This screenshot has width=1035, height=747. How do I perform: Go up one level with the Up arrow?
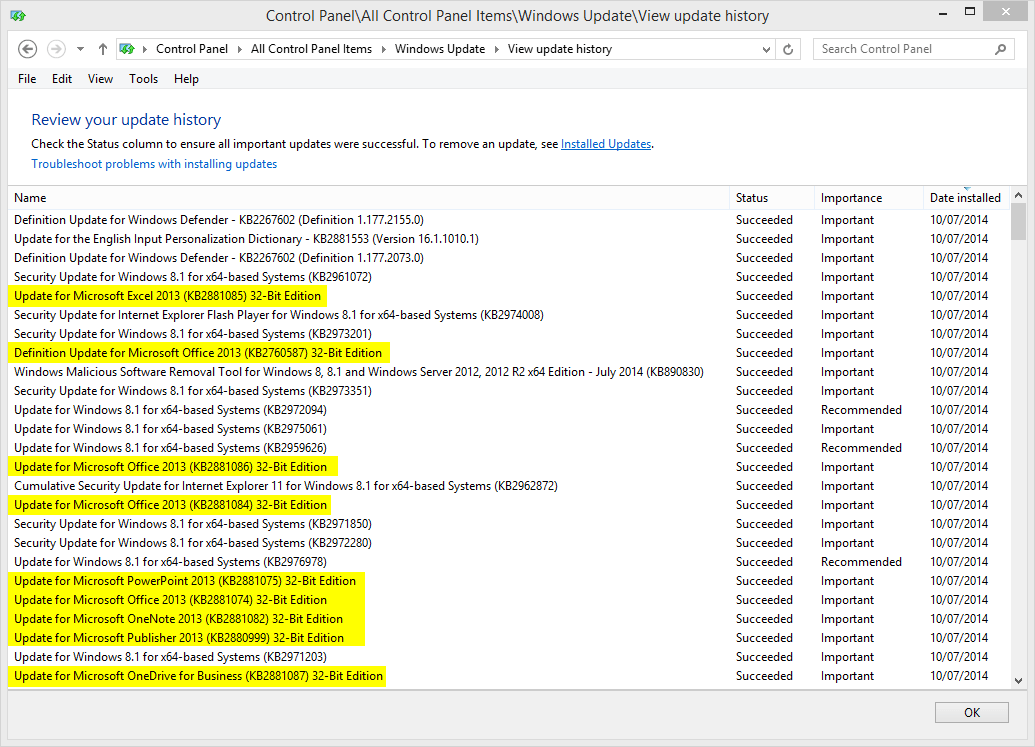tap(103, 49)
